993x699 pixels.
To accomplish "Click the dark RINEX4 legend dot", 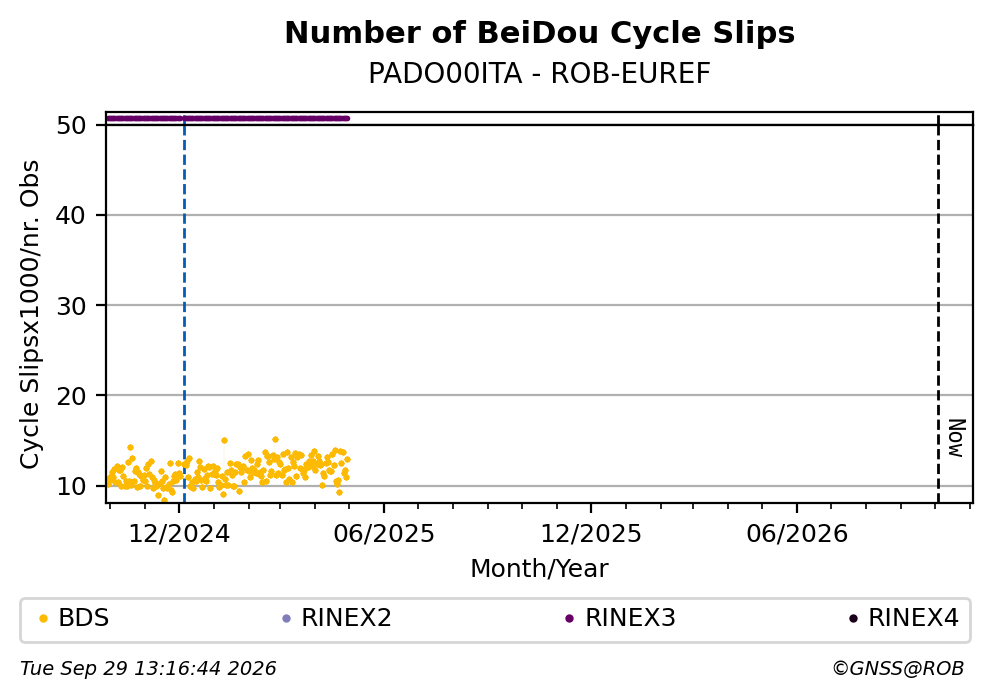I will pos(853,619).
